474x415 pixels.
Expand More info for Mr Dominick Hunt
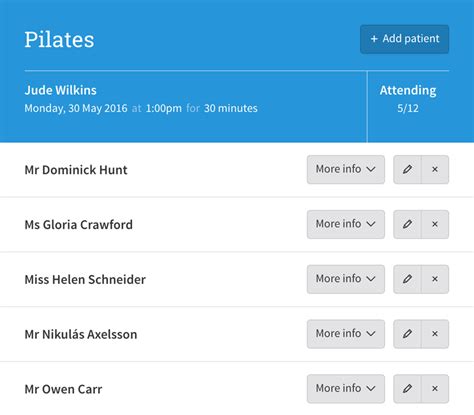(x=346, y=169)
